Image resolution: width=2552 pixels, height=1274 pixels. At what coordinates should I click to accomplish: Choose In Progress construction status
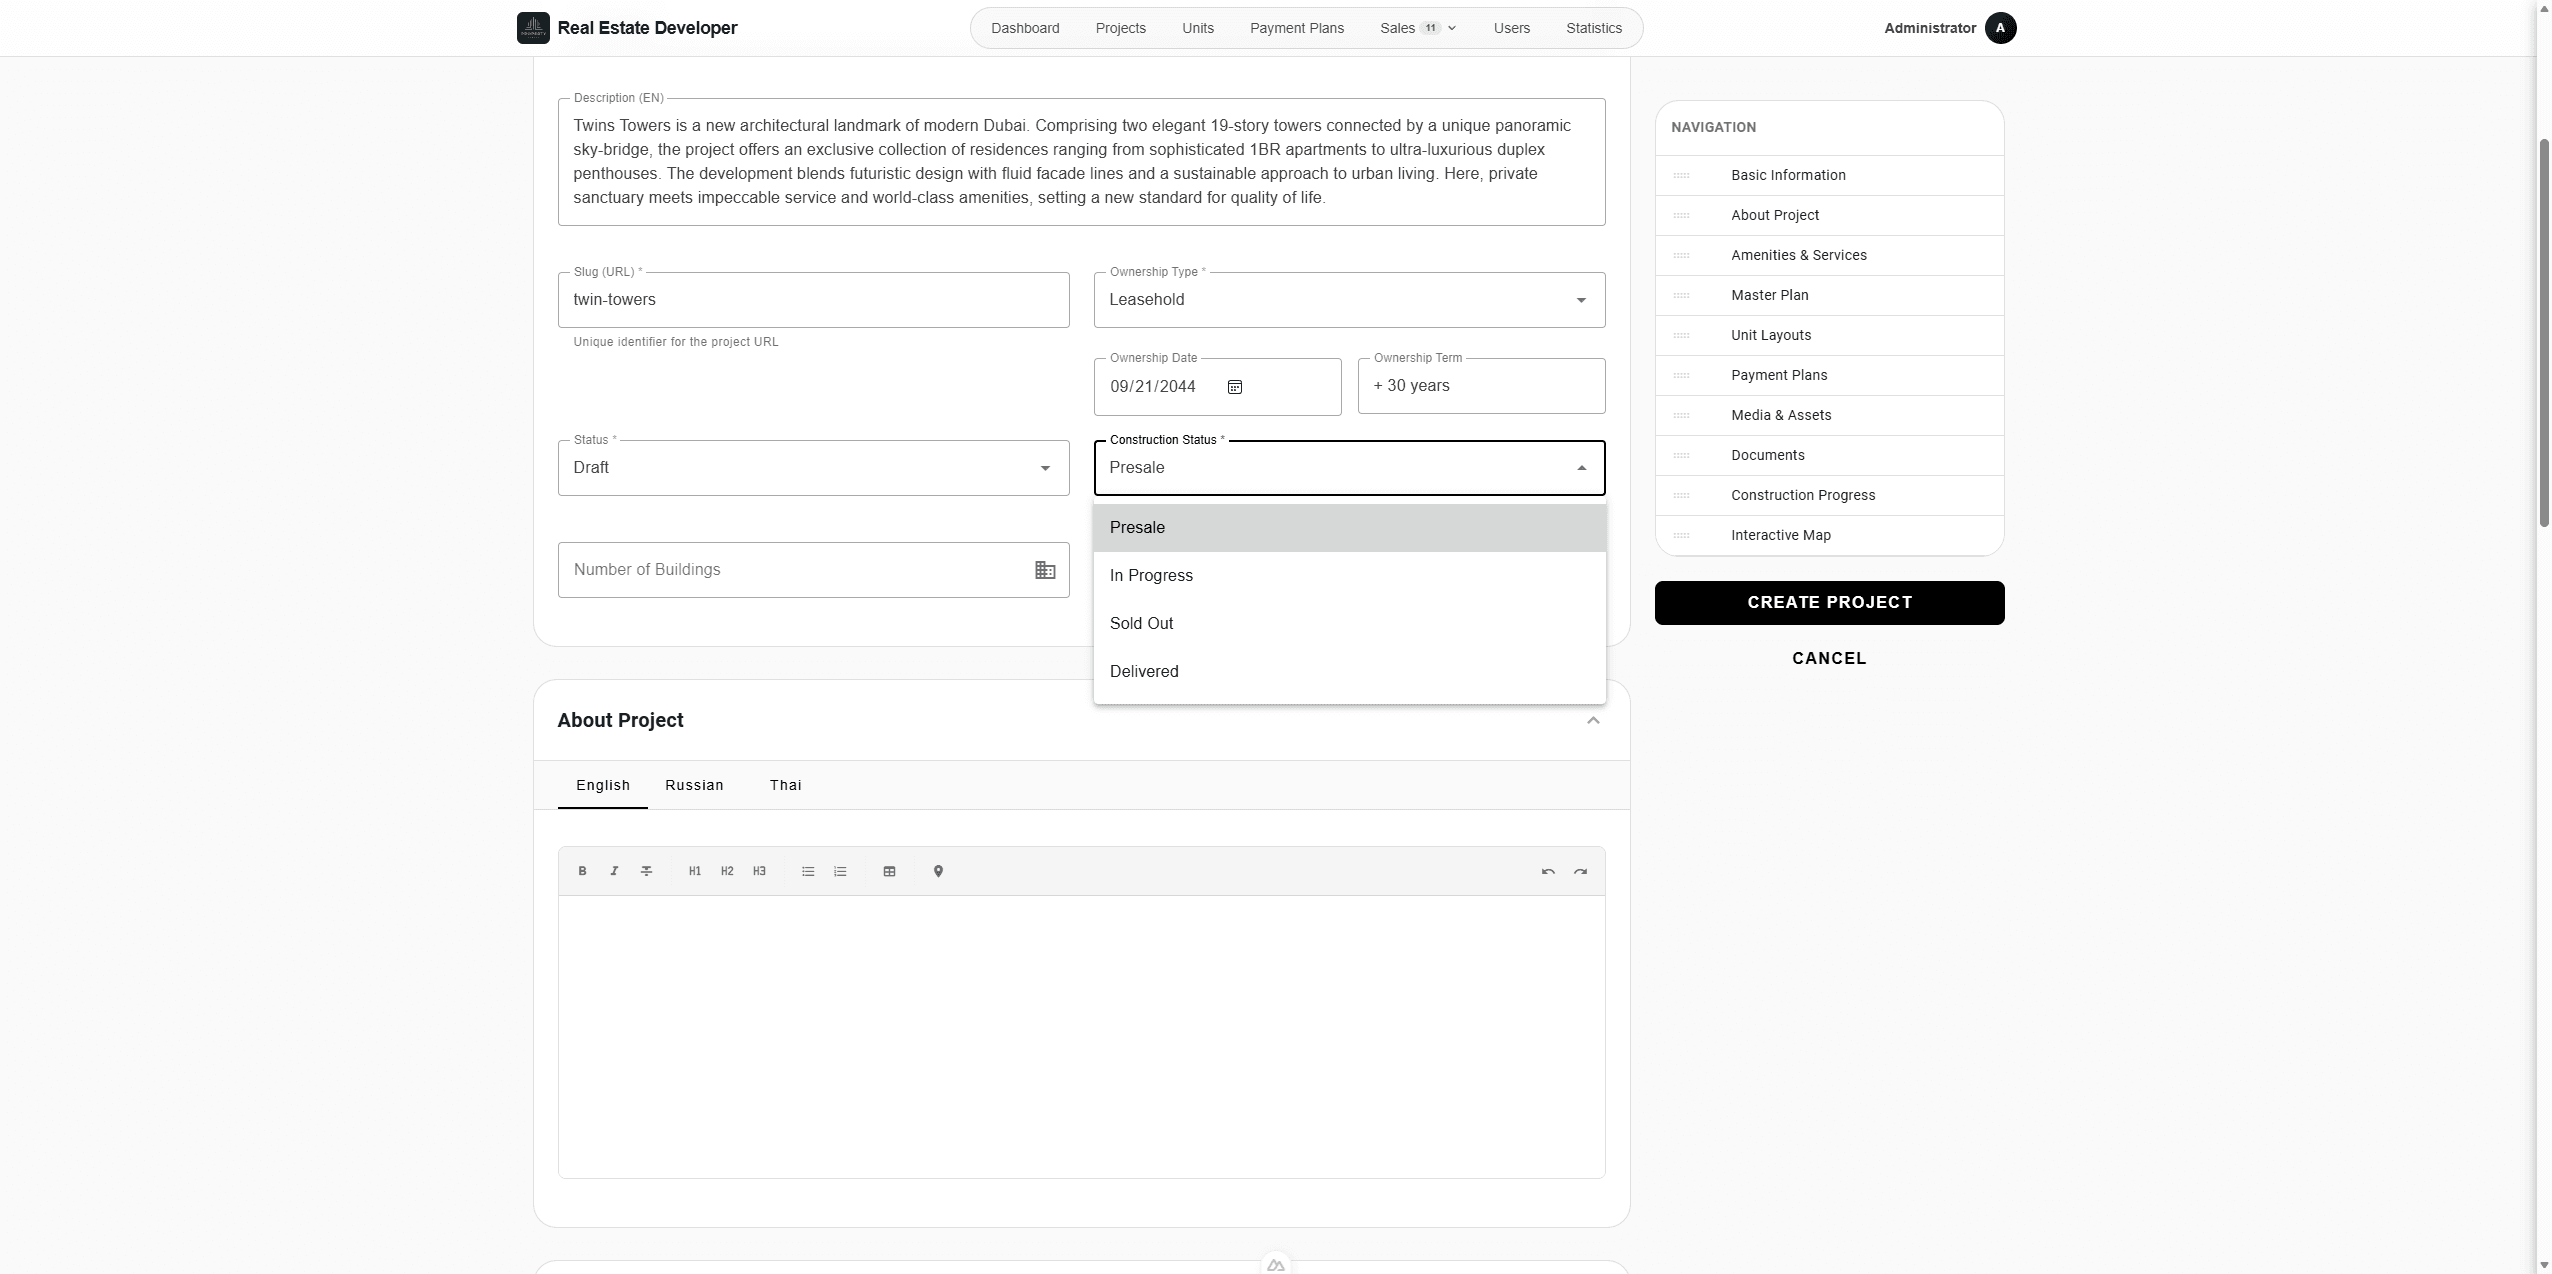coord(1349,576)
